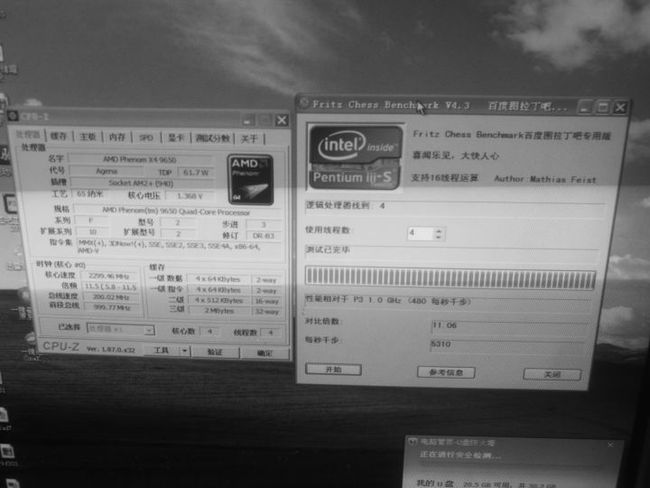Click the core voltage value 1.368 V

pos(190,196)
